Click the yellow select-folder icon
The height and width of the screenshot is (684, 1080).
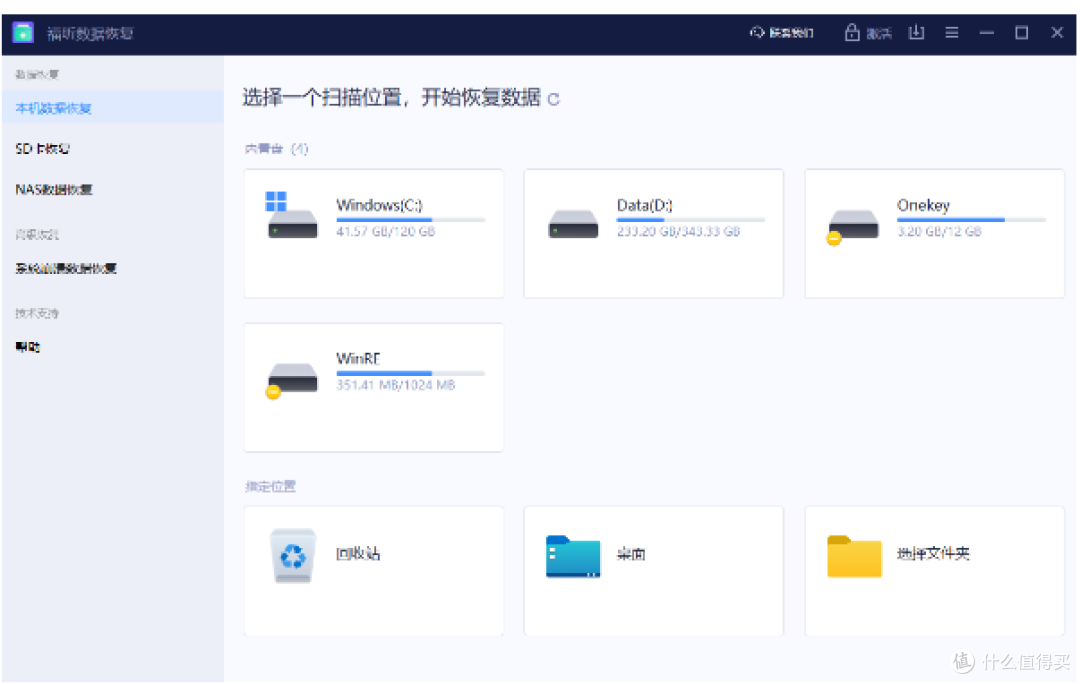click(854, 556)
